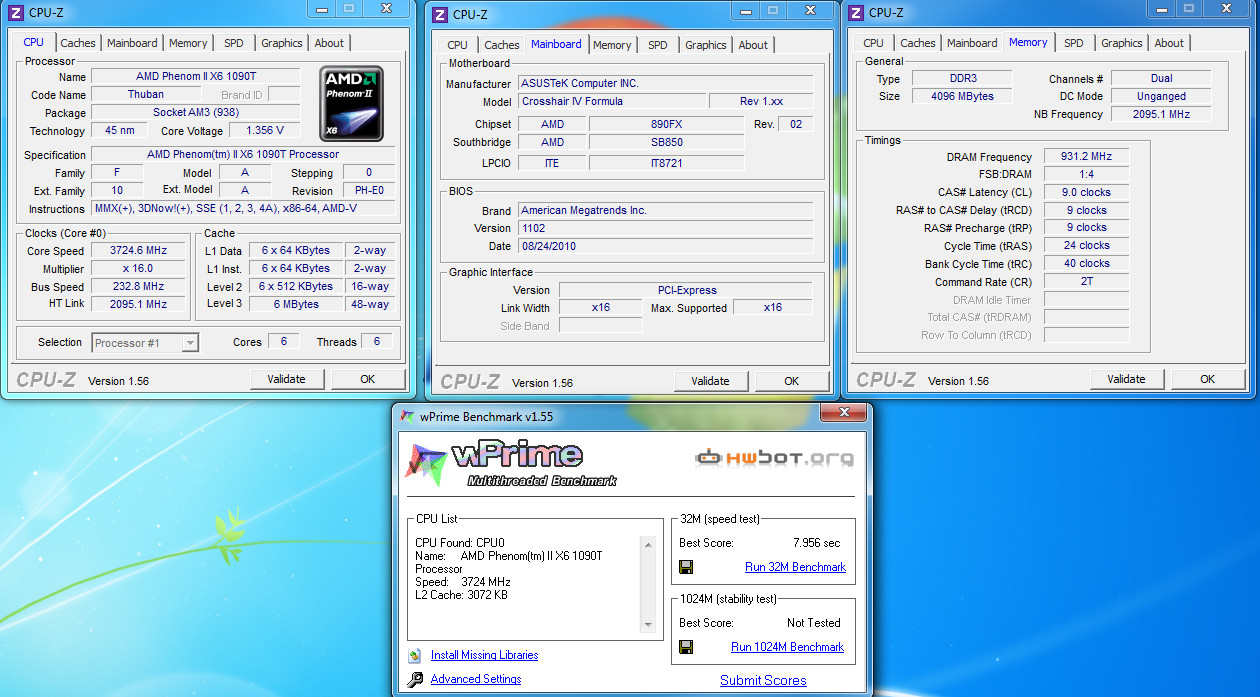Open Mainboard tab in the CPU window
The image size is (1260, 697).
point(132,43)
